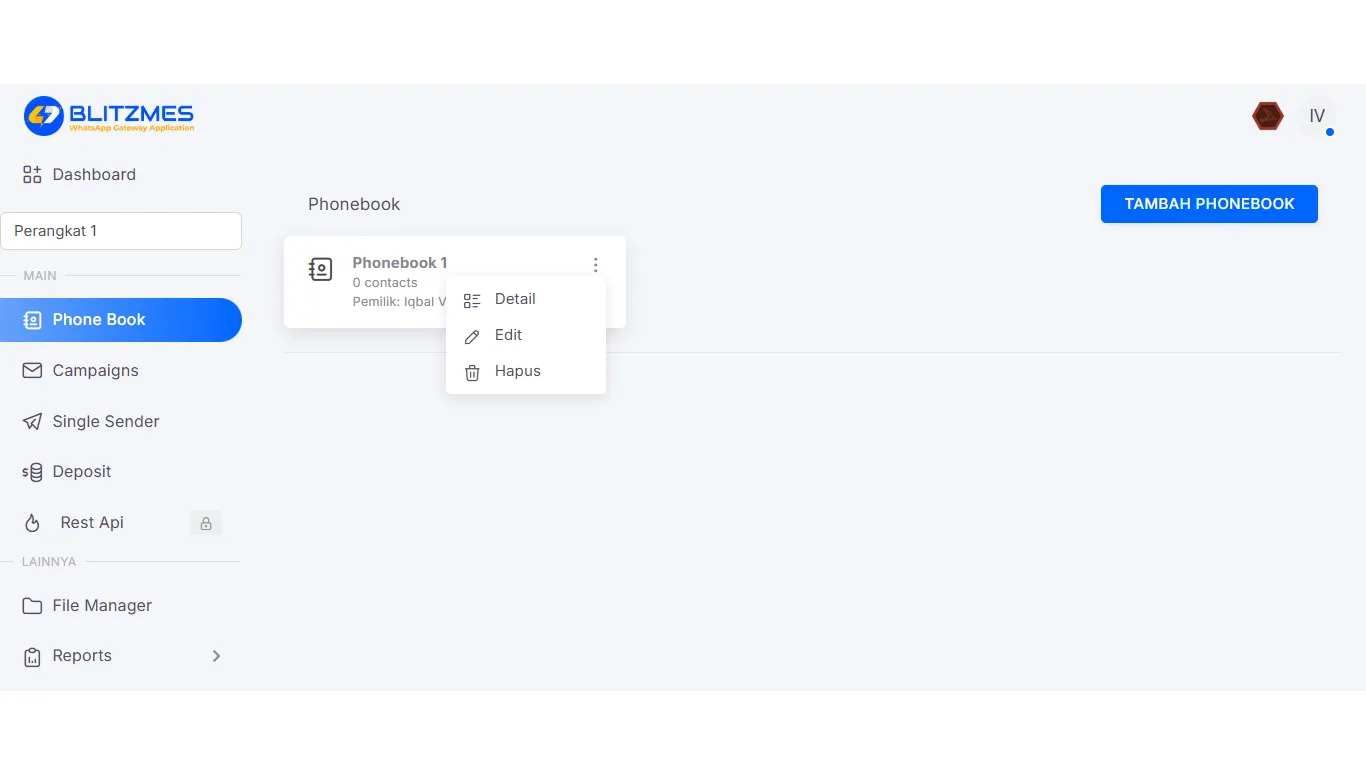Screen dimensions: 1366x775
Task: Click the TAMBAH PHONEBOOK button
Action: (1209, 204)
